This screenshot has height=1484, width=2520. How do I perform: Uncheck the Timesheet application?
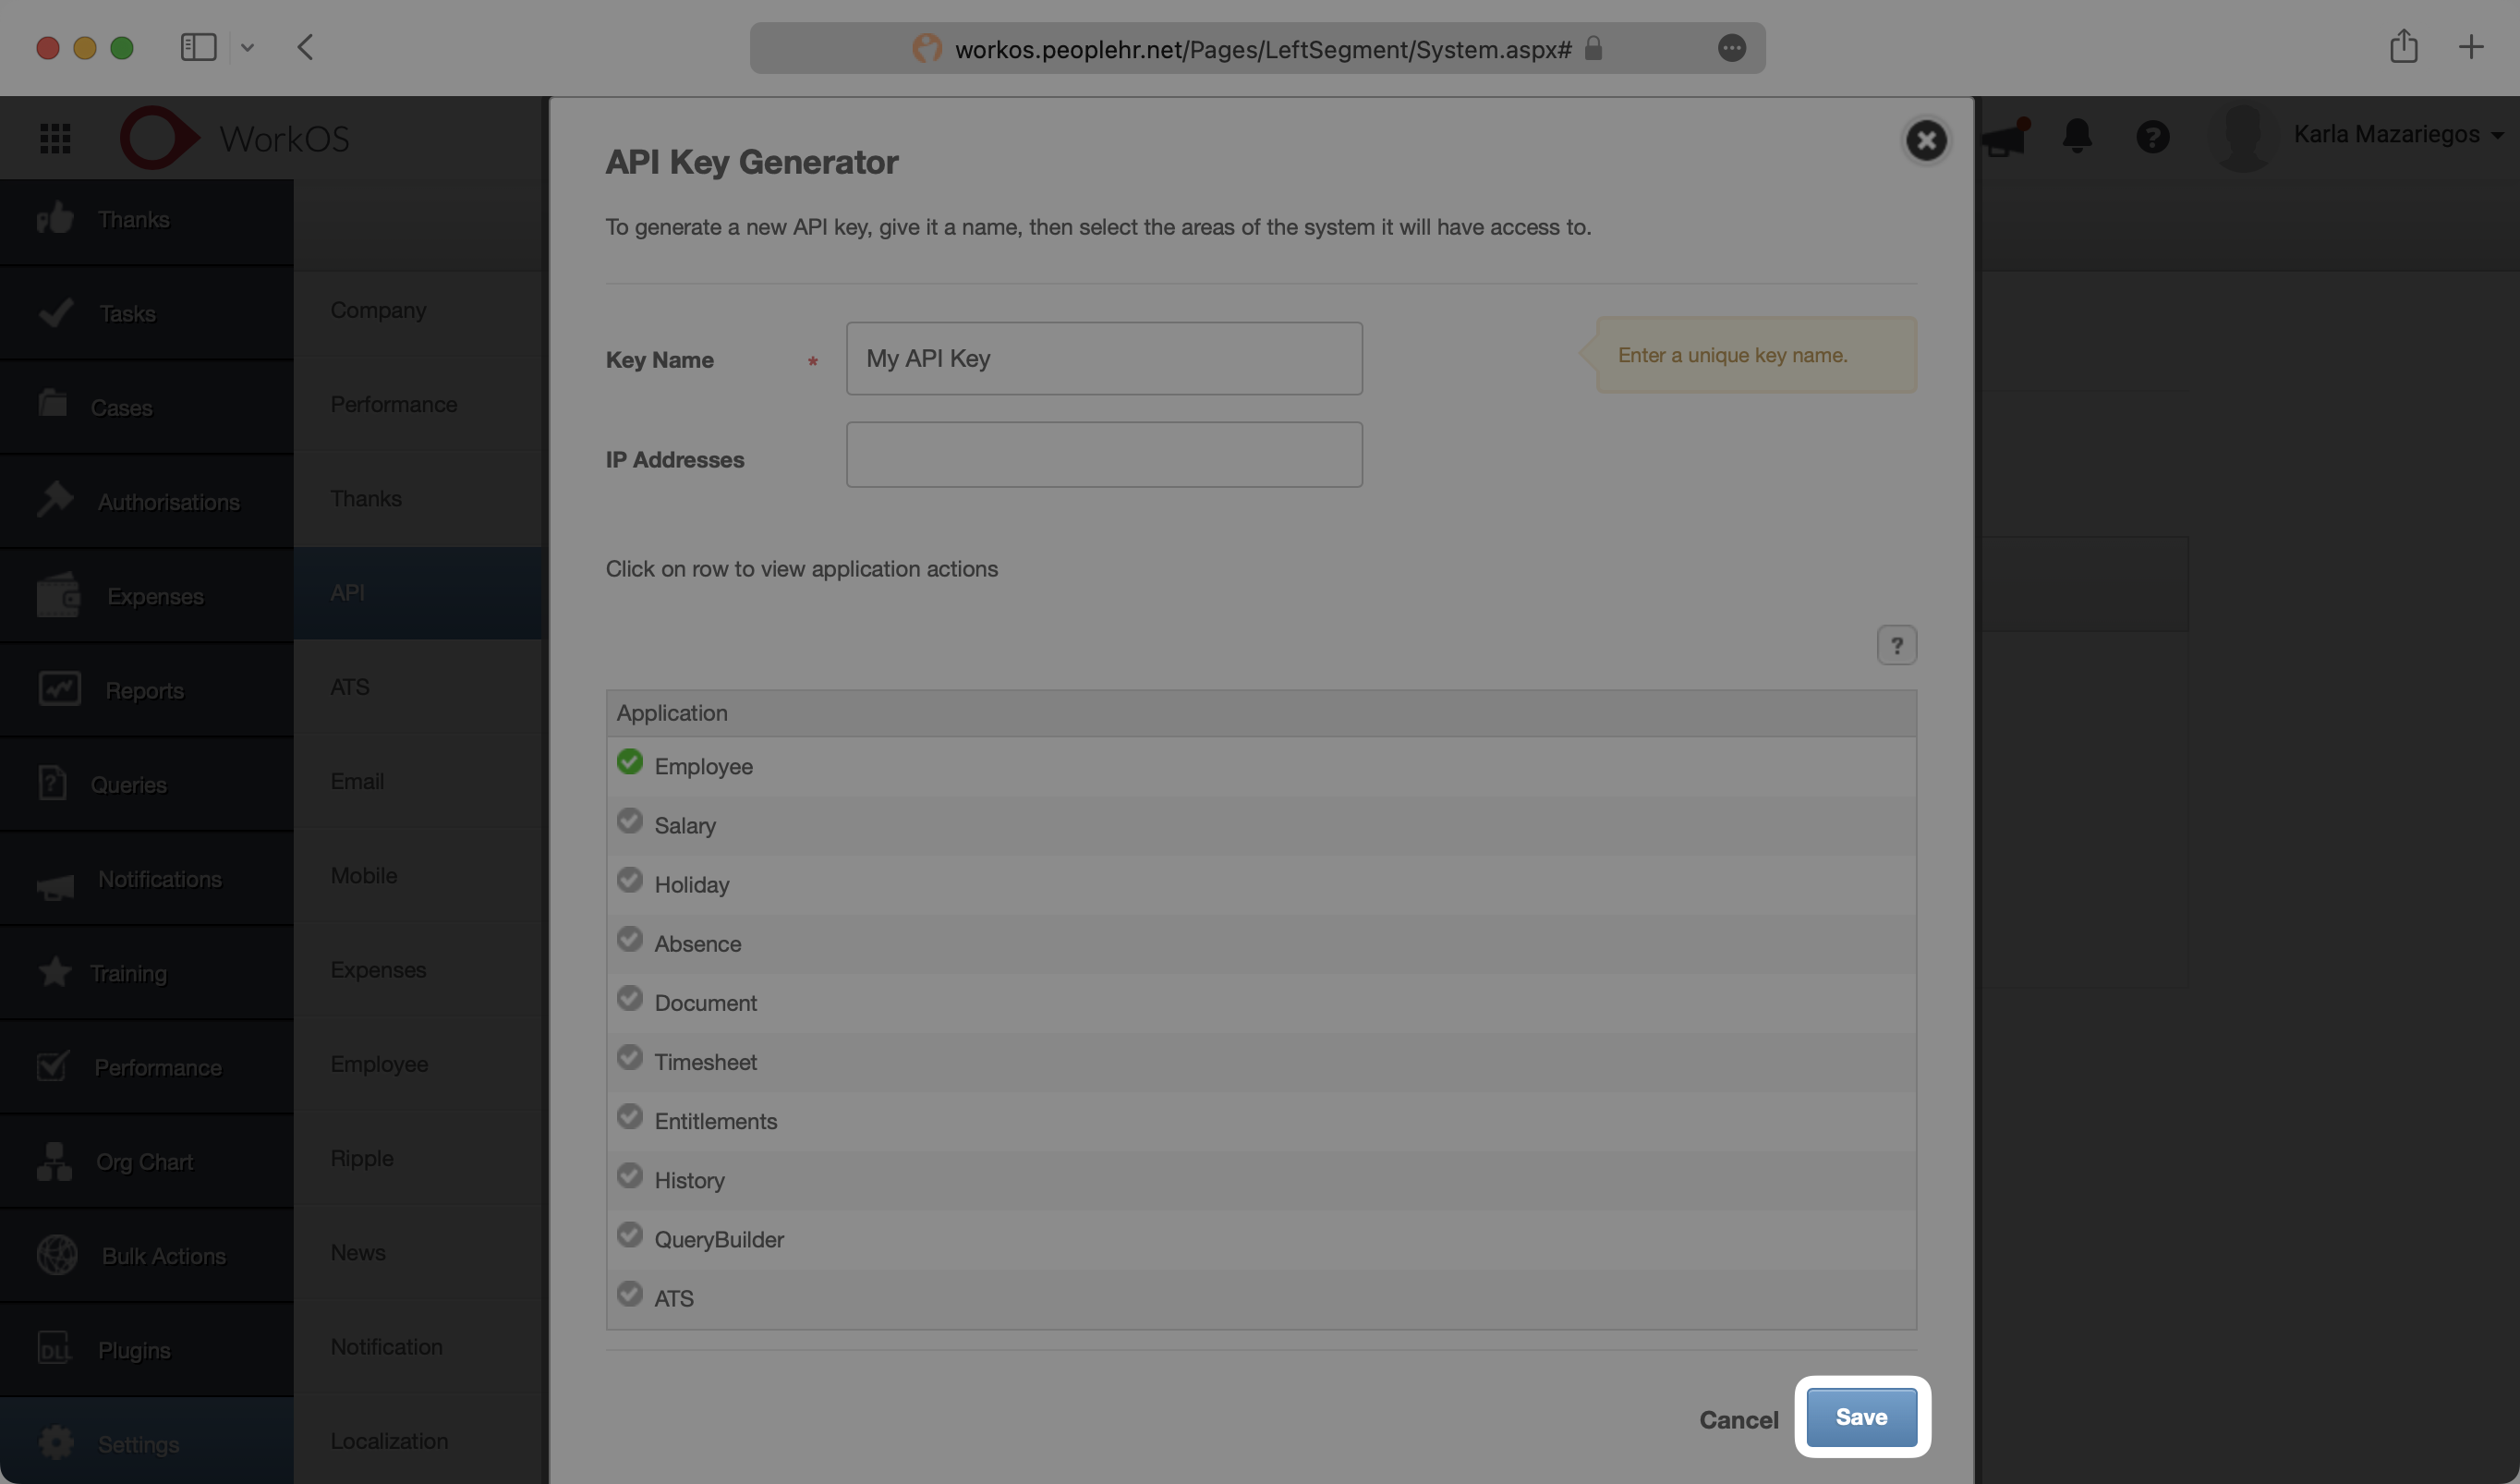point(630,1057)
